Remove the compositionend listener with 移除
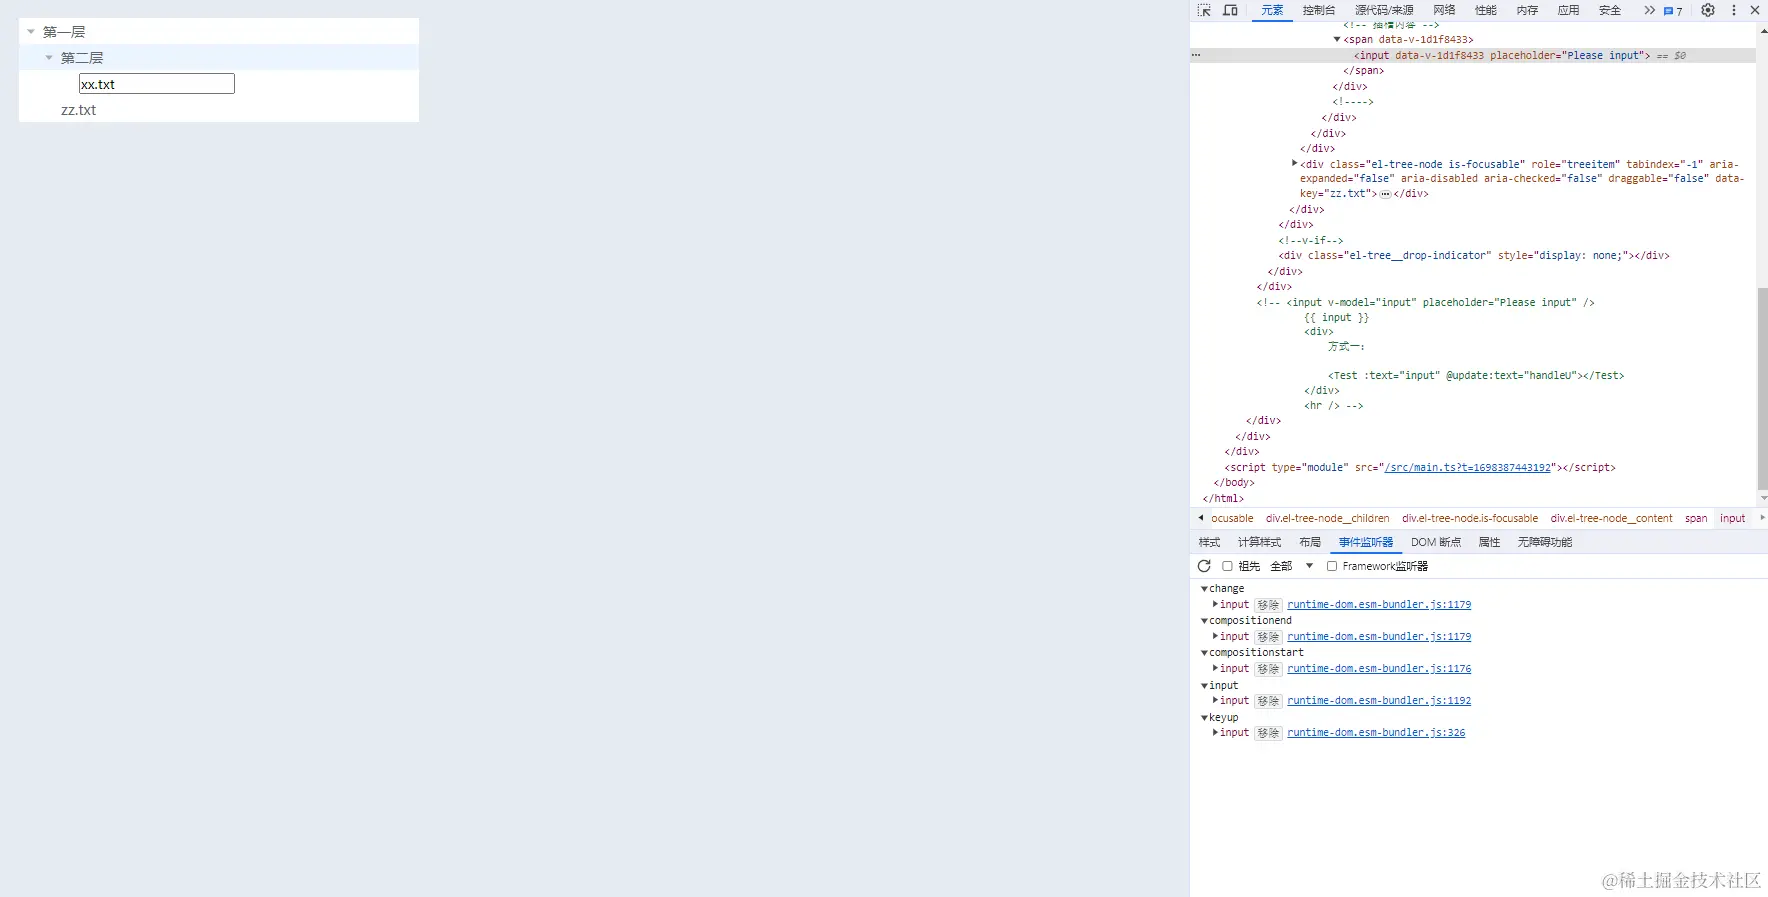Screen dimensions: 1768x897 1268,637
